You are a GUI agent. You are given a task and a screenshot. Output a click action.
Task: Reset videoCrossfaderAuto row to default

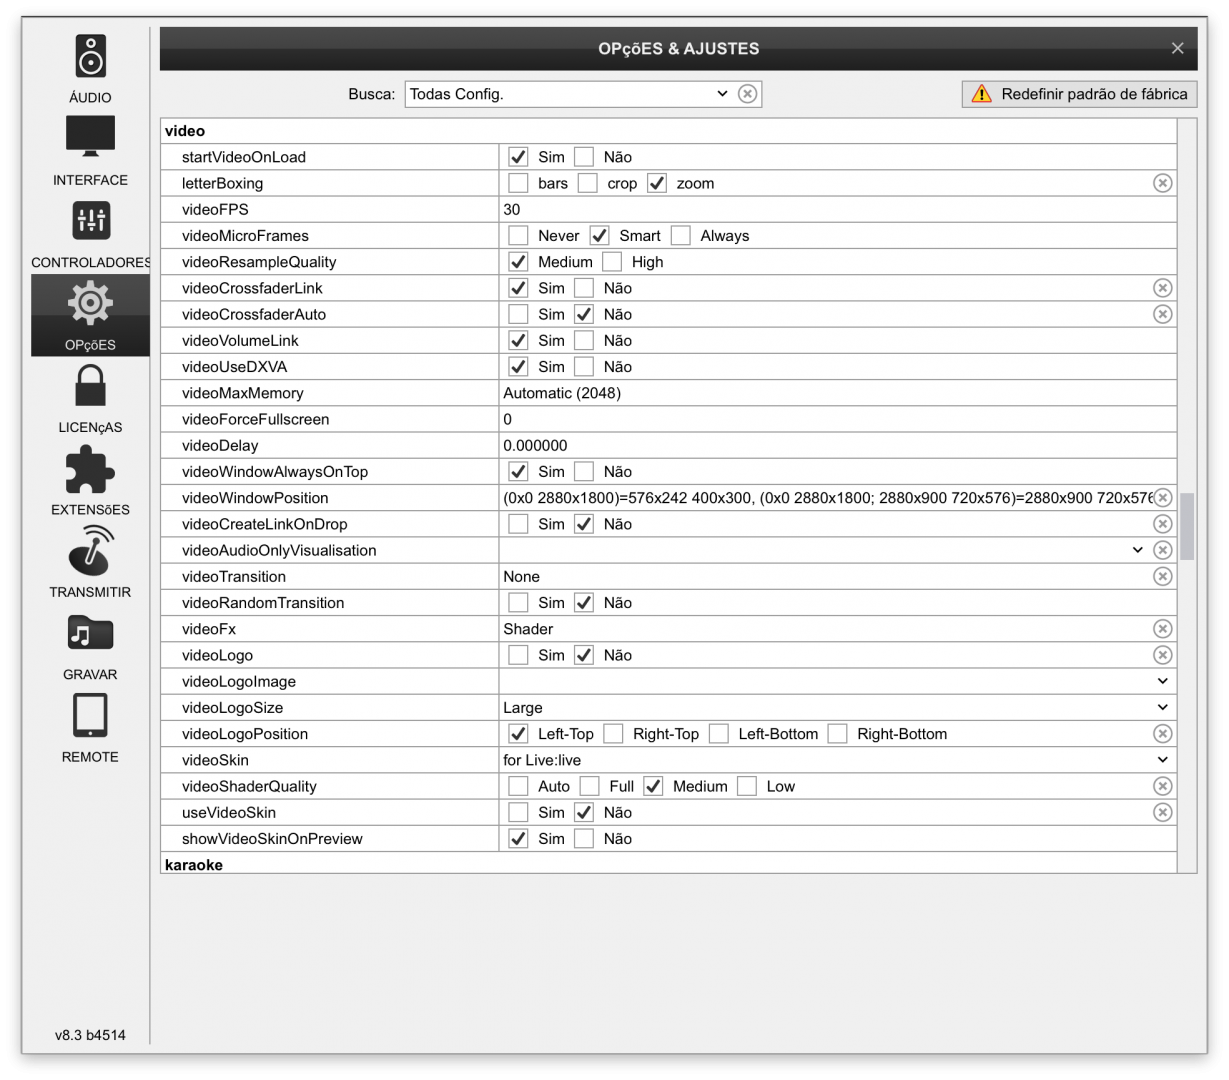pyautogui.click(x=1162, y=314)
